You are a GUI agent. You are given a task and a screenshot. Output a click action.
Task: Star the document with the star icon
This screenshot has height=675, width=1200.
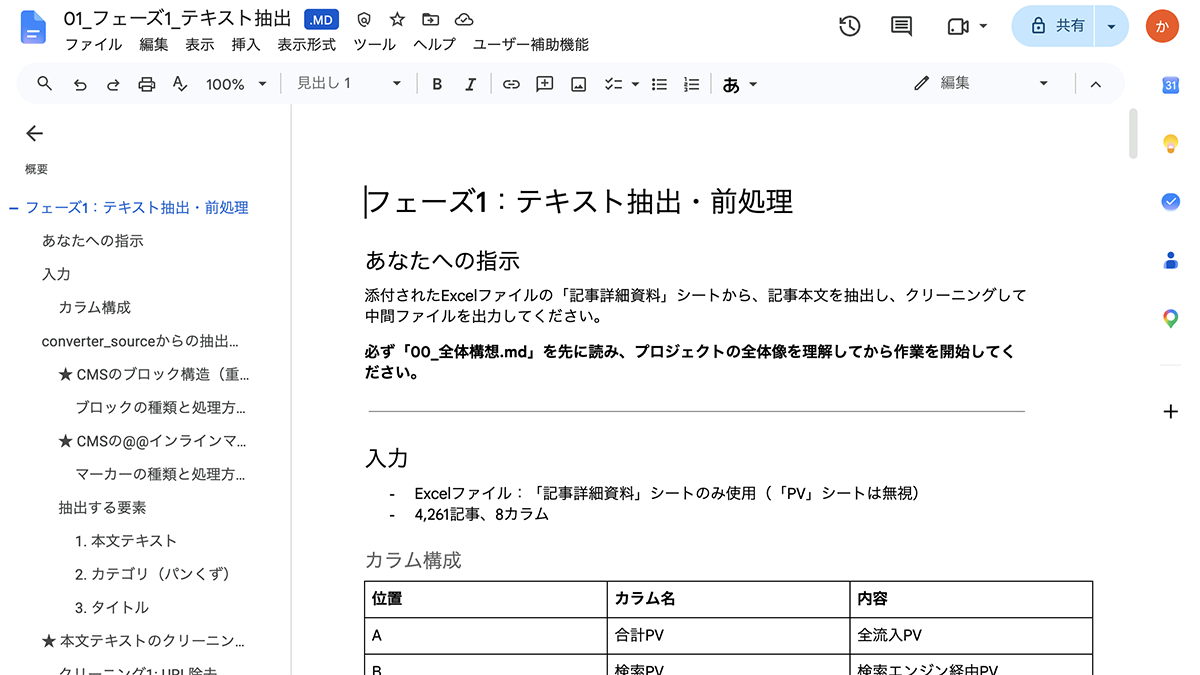397,19
